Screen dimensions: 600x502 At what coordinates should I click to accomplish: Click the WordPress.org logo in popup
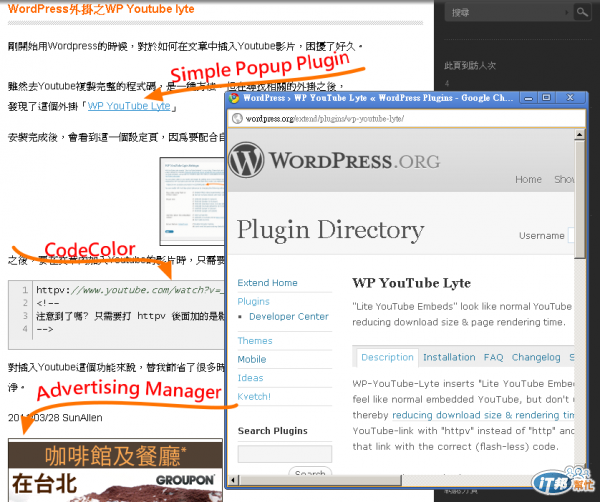pos(335,161)
